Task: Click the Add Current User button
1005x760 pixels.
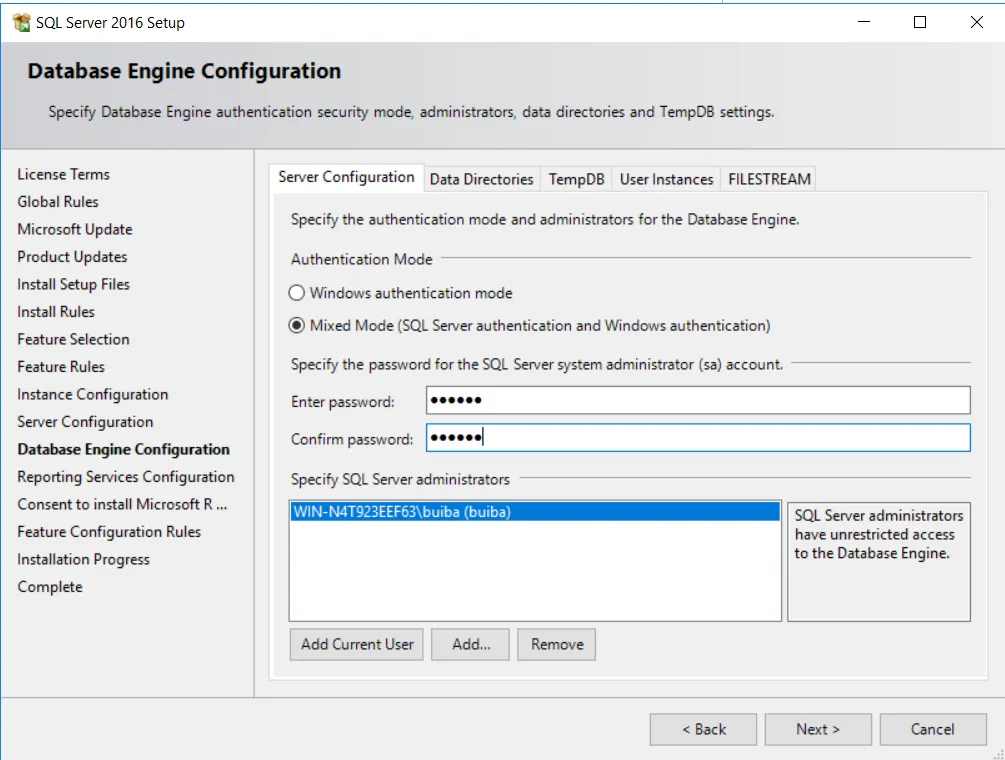Action: click(x=357, y=644)
